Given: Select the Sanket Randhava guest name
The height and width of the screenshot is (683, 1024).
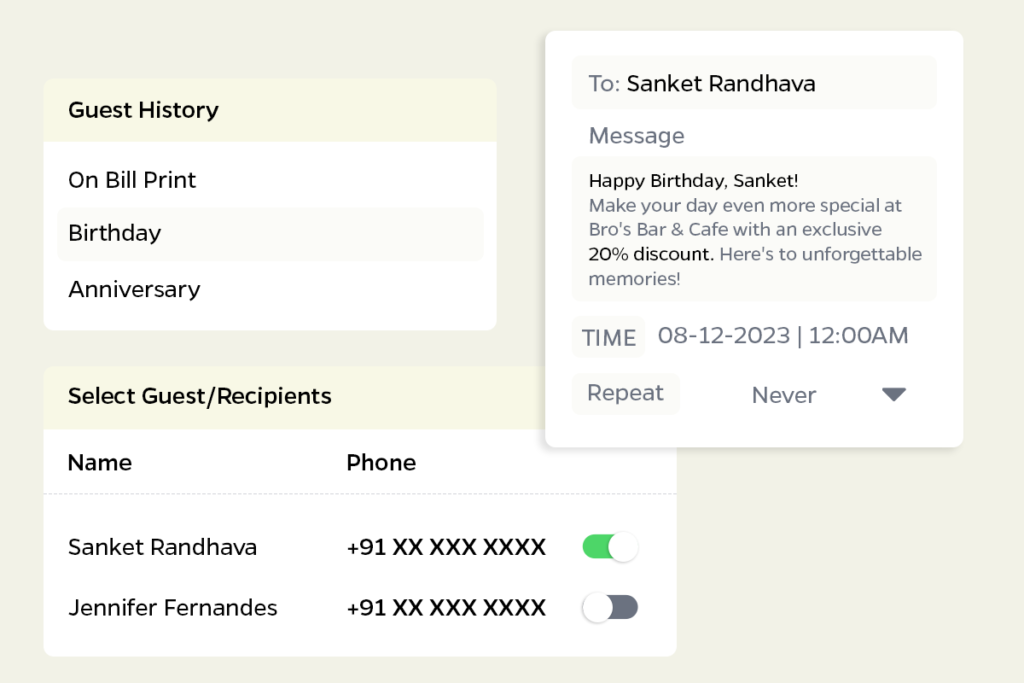Looking at the screenshot, I should coord(162,547).
